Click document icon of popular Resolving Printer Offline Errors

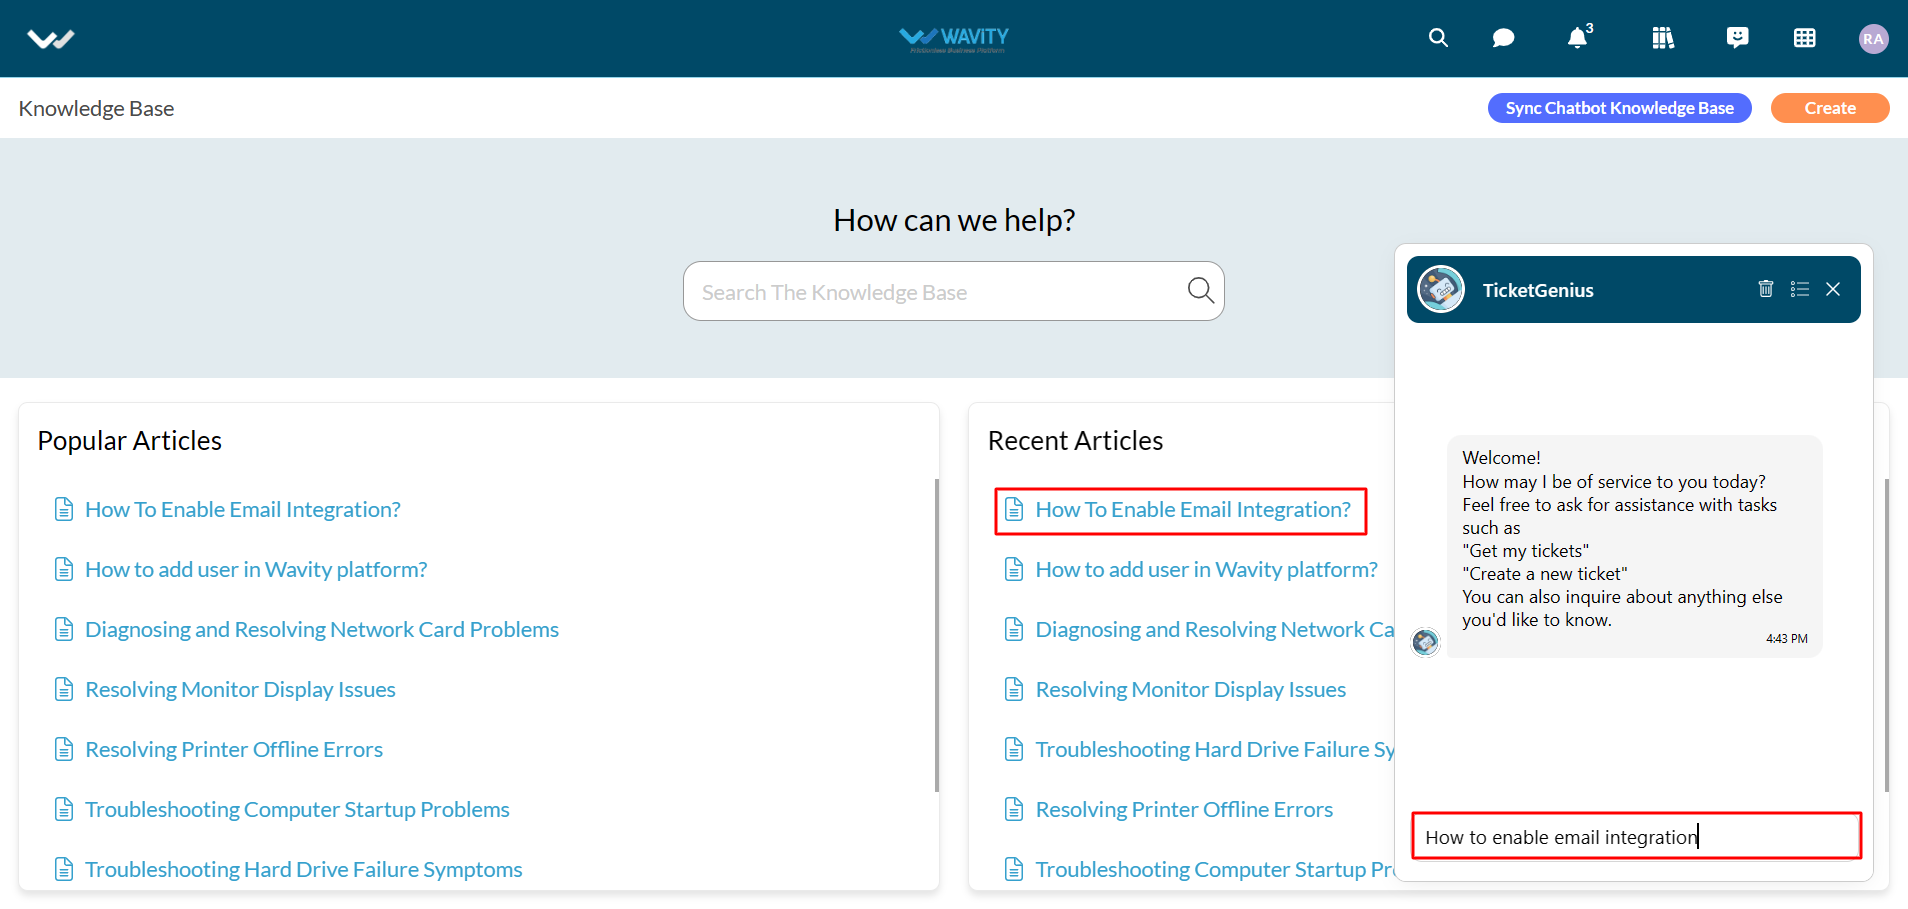click(64, 750)
